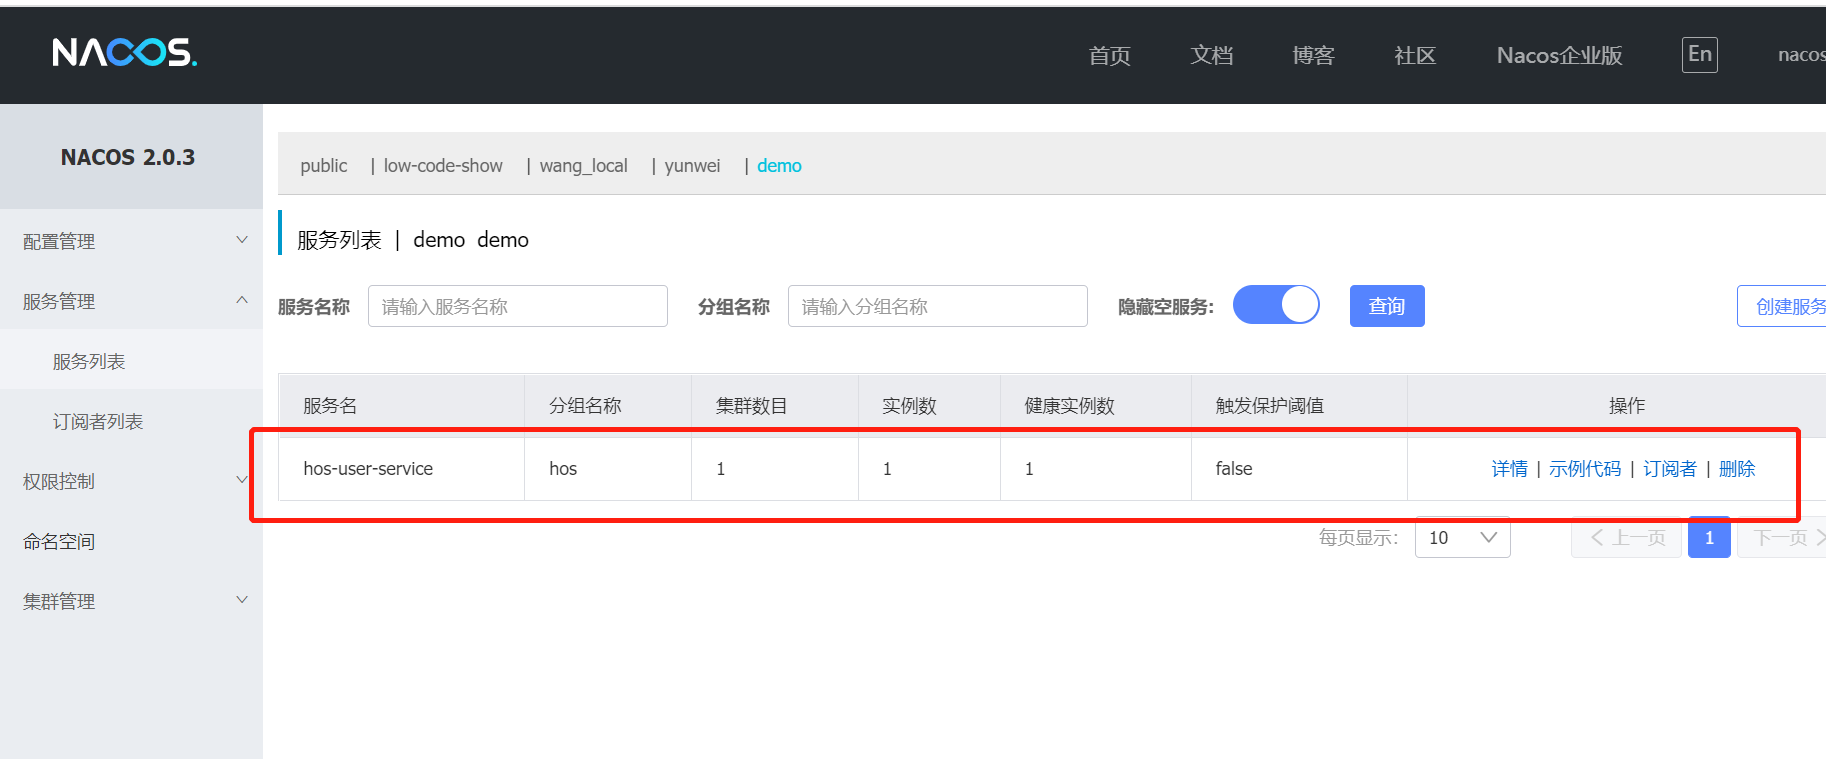Open 订阅者 for hos-user-service
The width and height of the screenshot is (1826, 759).
[x=1670, y=469]
